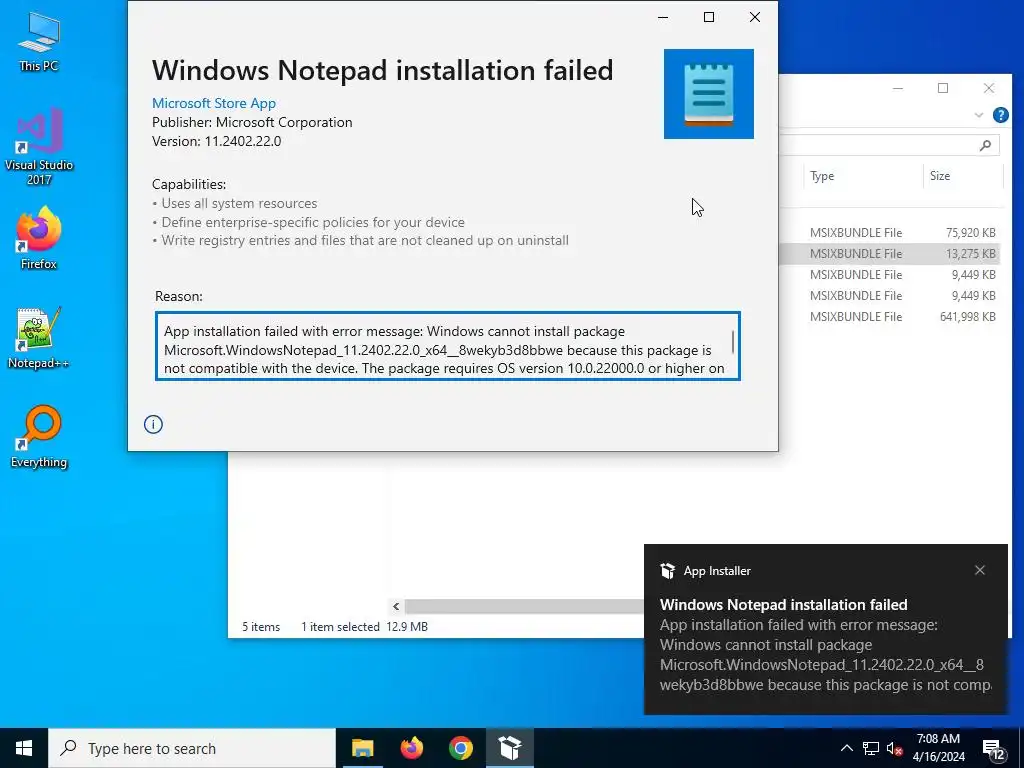
Task: Click the muted volume icon in tray
Action: pos(894,749)
